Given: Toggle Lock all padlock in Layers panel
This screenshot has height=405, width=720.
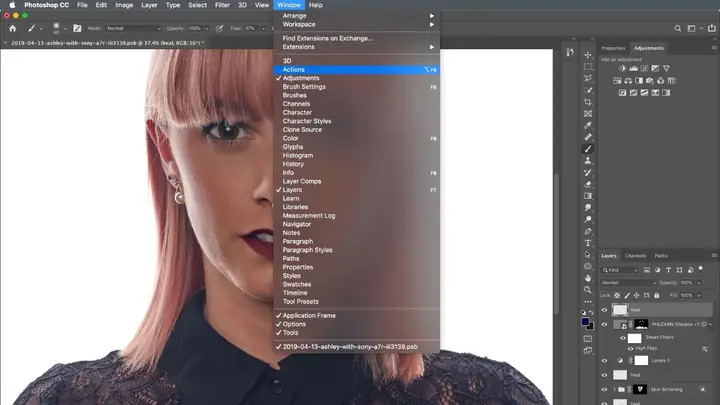Looking at the screenshot, I should tap(657, 295).
